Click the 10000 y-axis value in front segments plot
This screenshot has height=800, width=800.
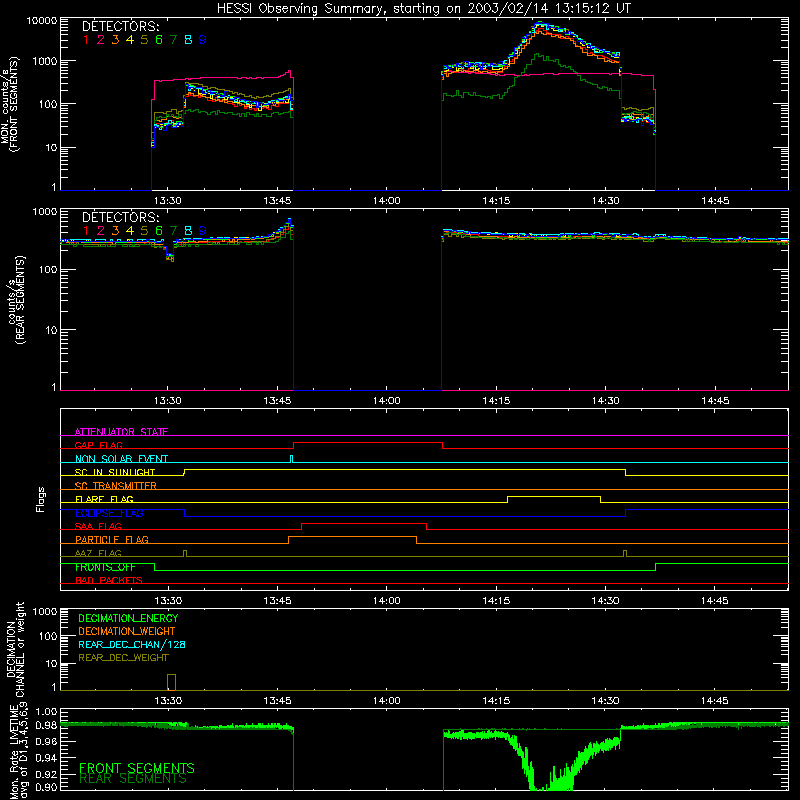[x=41, y=21]
